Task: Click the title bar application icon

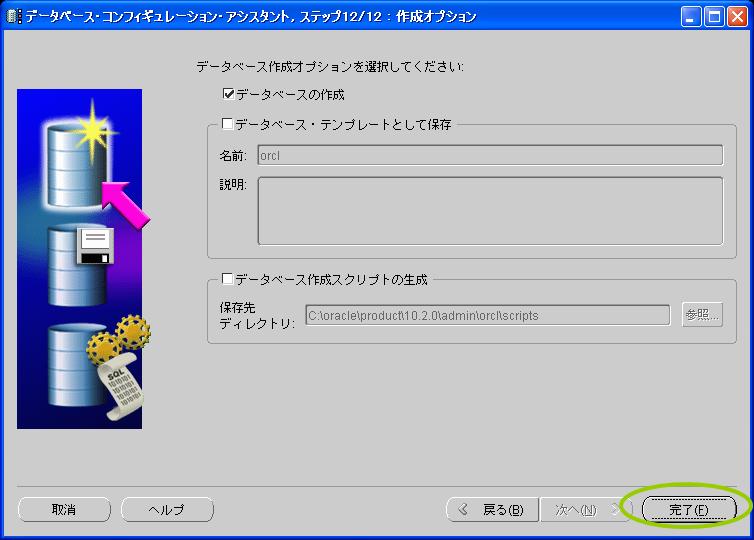Action: 13,16
